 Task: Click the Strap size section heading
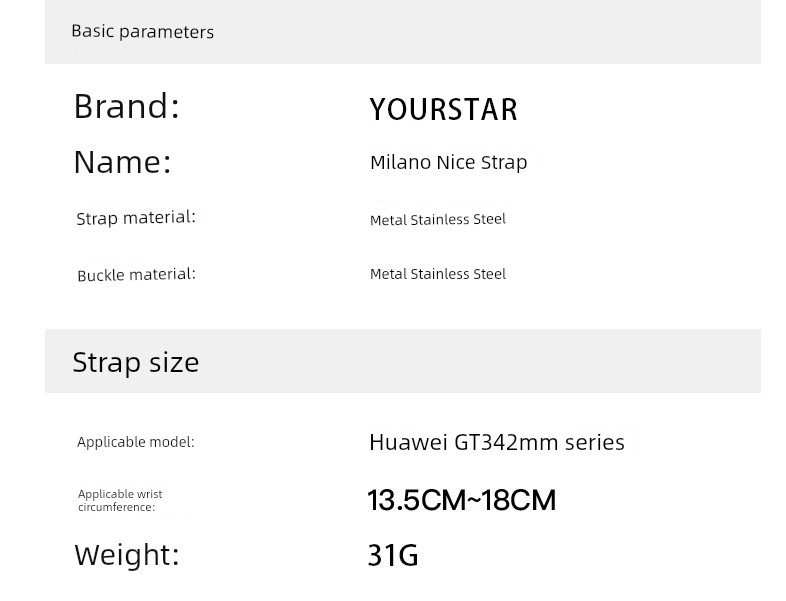pyautogui.click(x=135, y=362)
